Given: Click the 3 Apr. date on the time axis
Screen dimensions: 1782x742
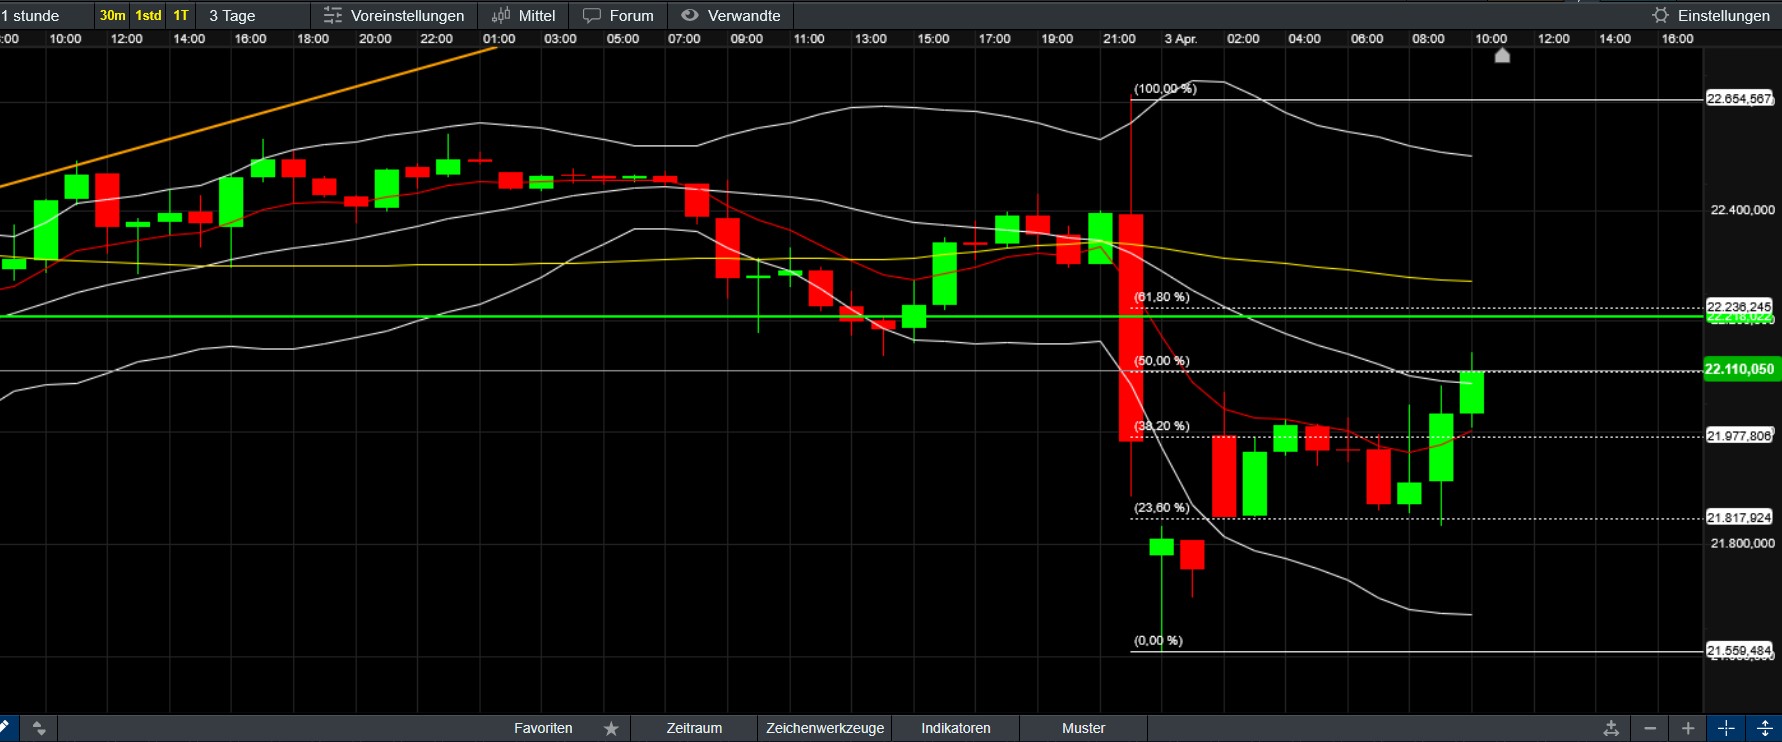Looking at the screenshot, I should pos(1181,39).
